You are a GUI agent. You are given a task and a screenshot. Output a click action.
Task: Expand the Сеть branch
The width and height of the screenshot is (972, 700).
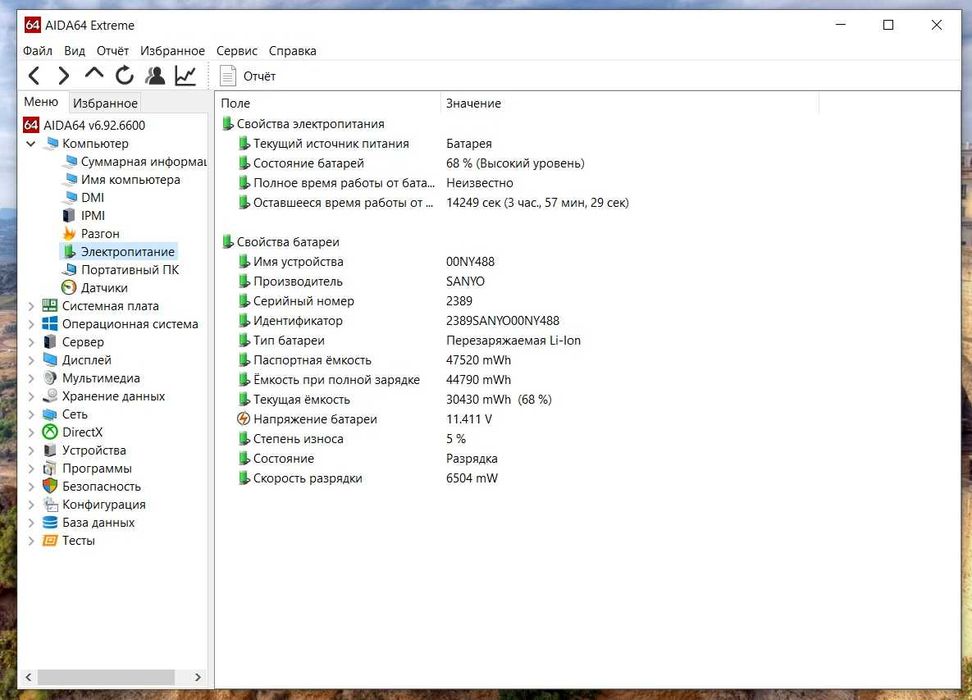[31, 414]
